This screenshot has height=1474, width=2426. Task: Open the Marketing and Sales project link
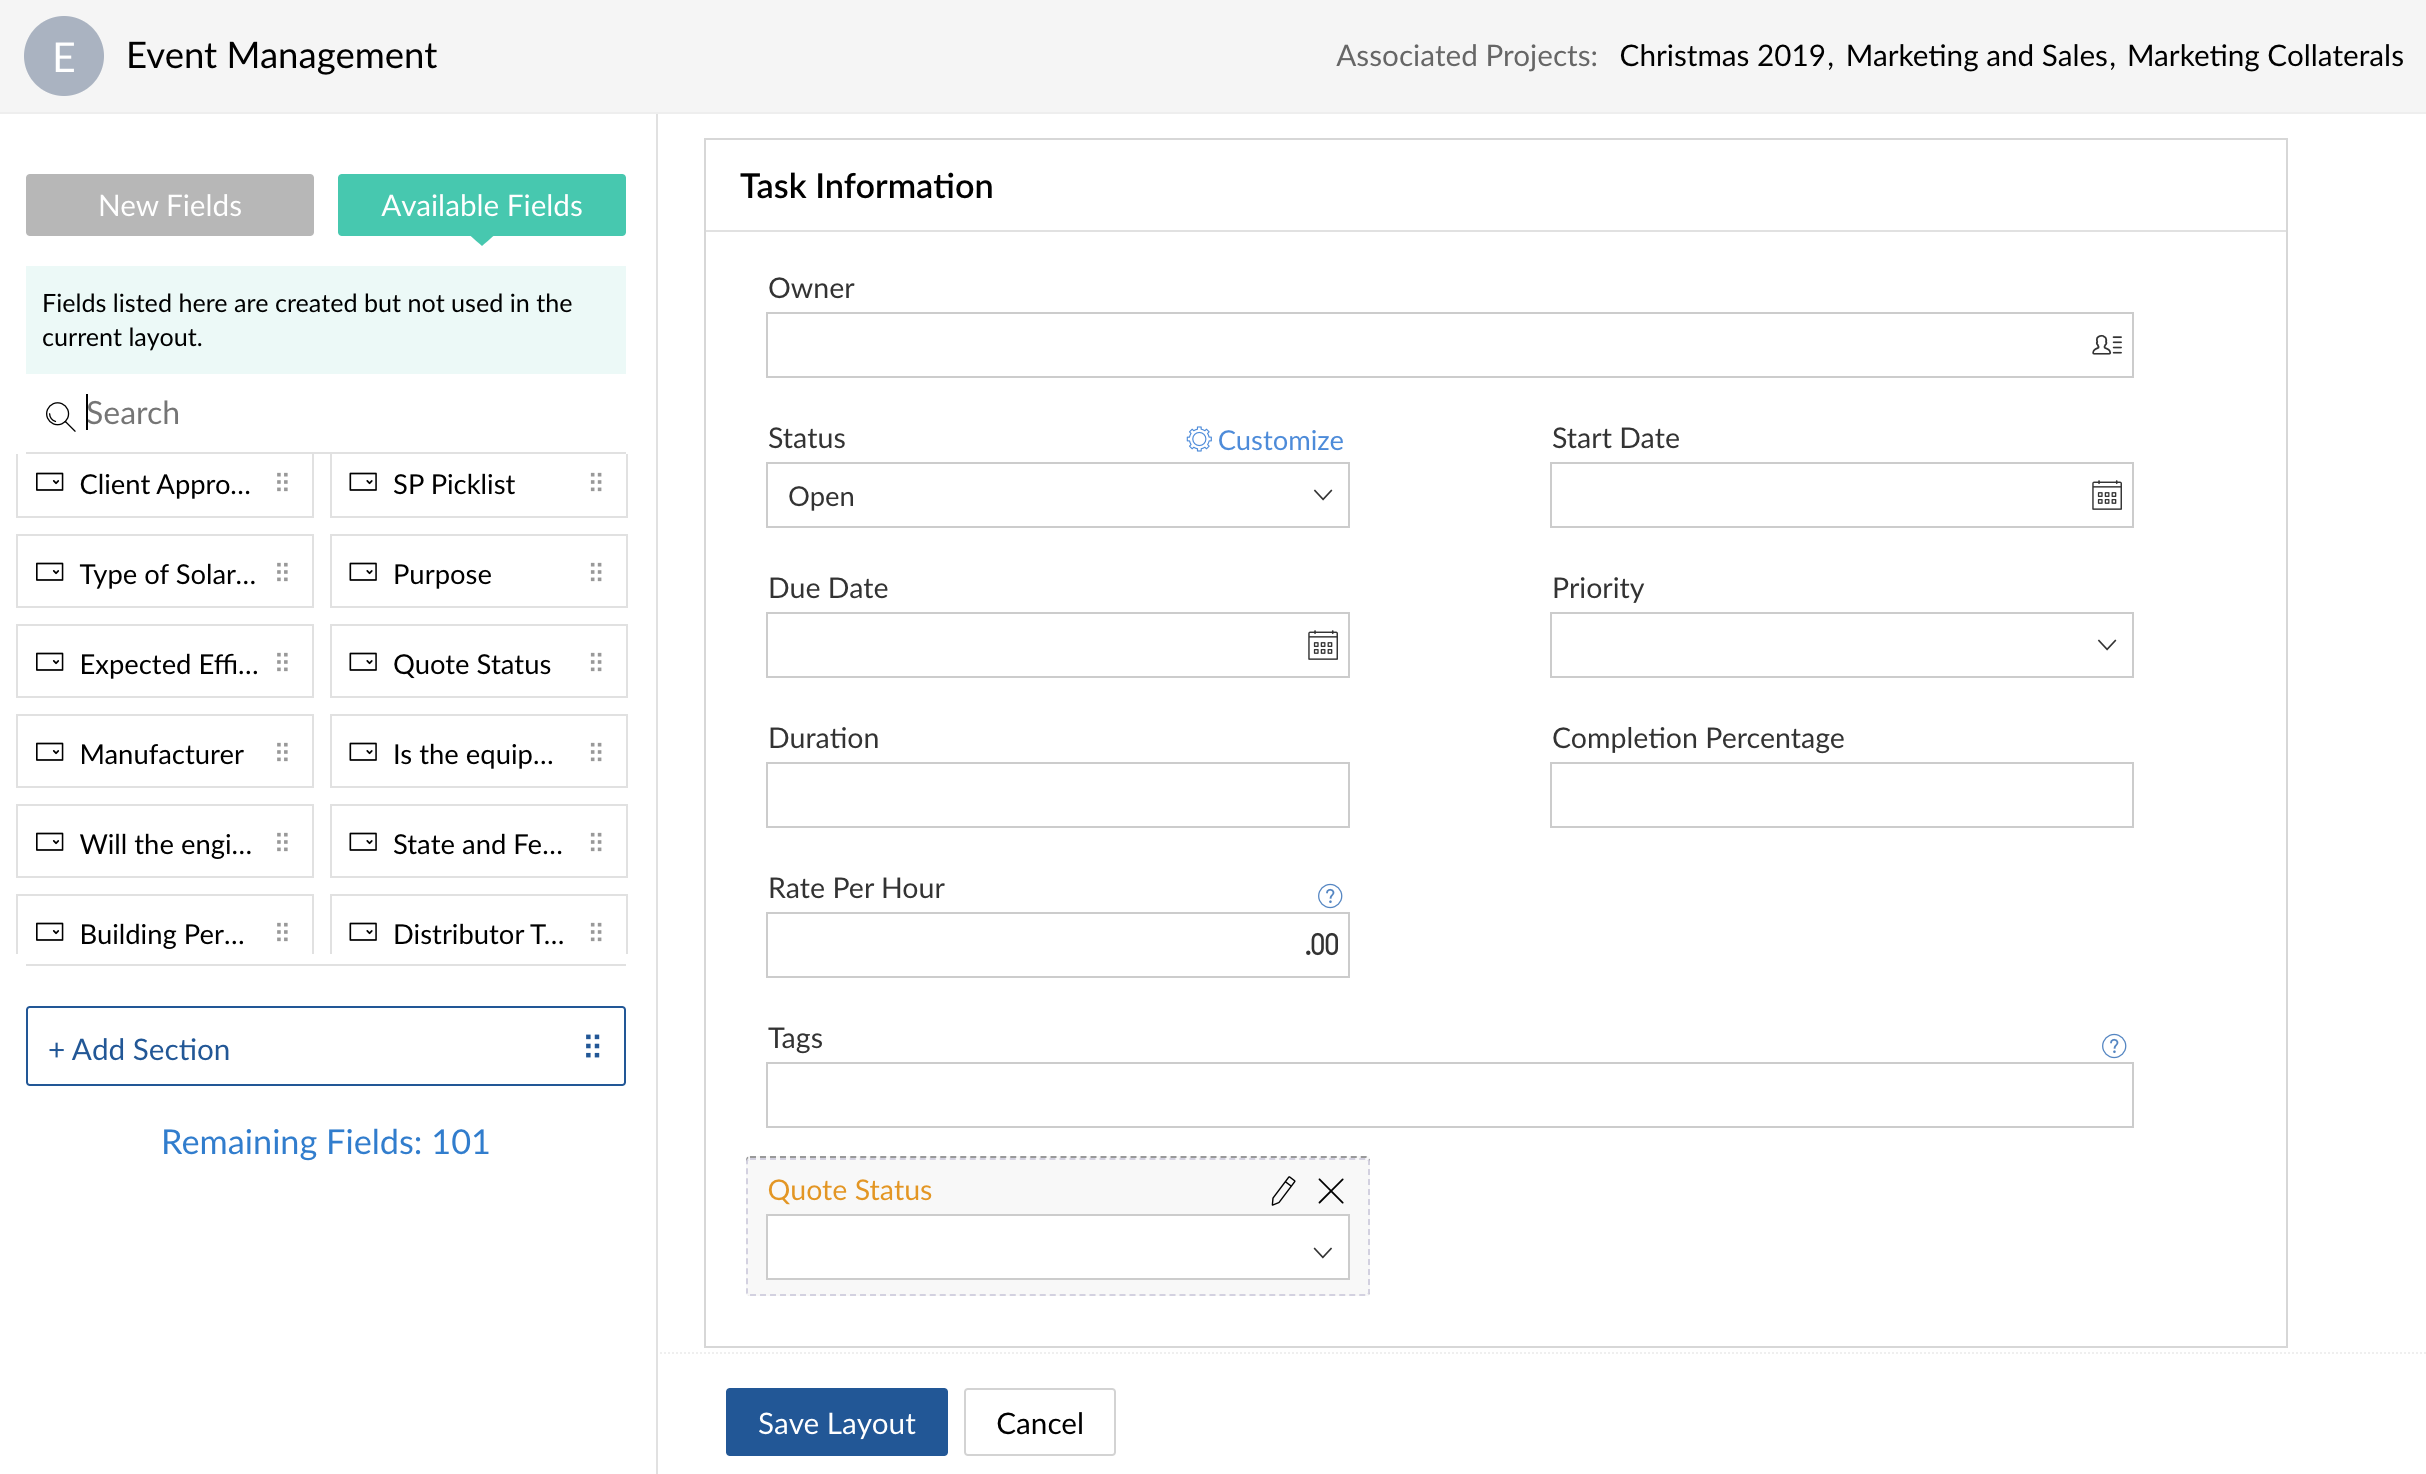click(1977, 56)
